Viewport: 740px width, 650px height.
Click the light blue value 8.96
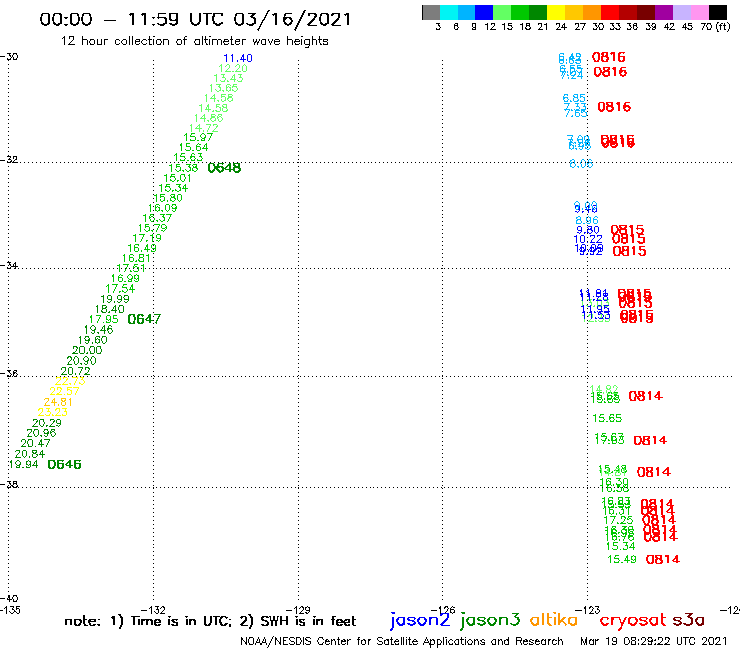[587, 220]
